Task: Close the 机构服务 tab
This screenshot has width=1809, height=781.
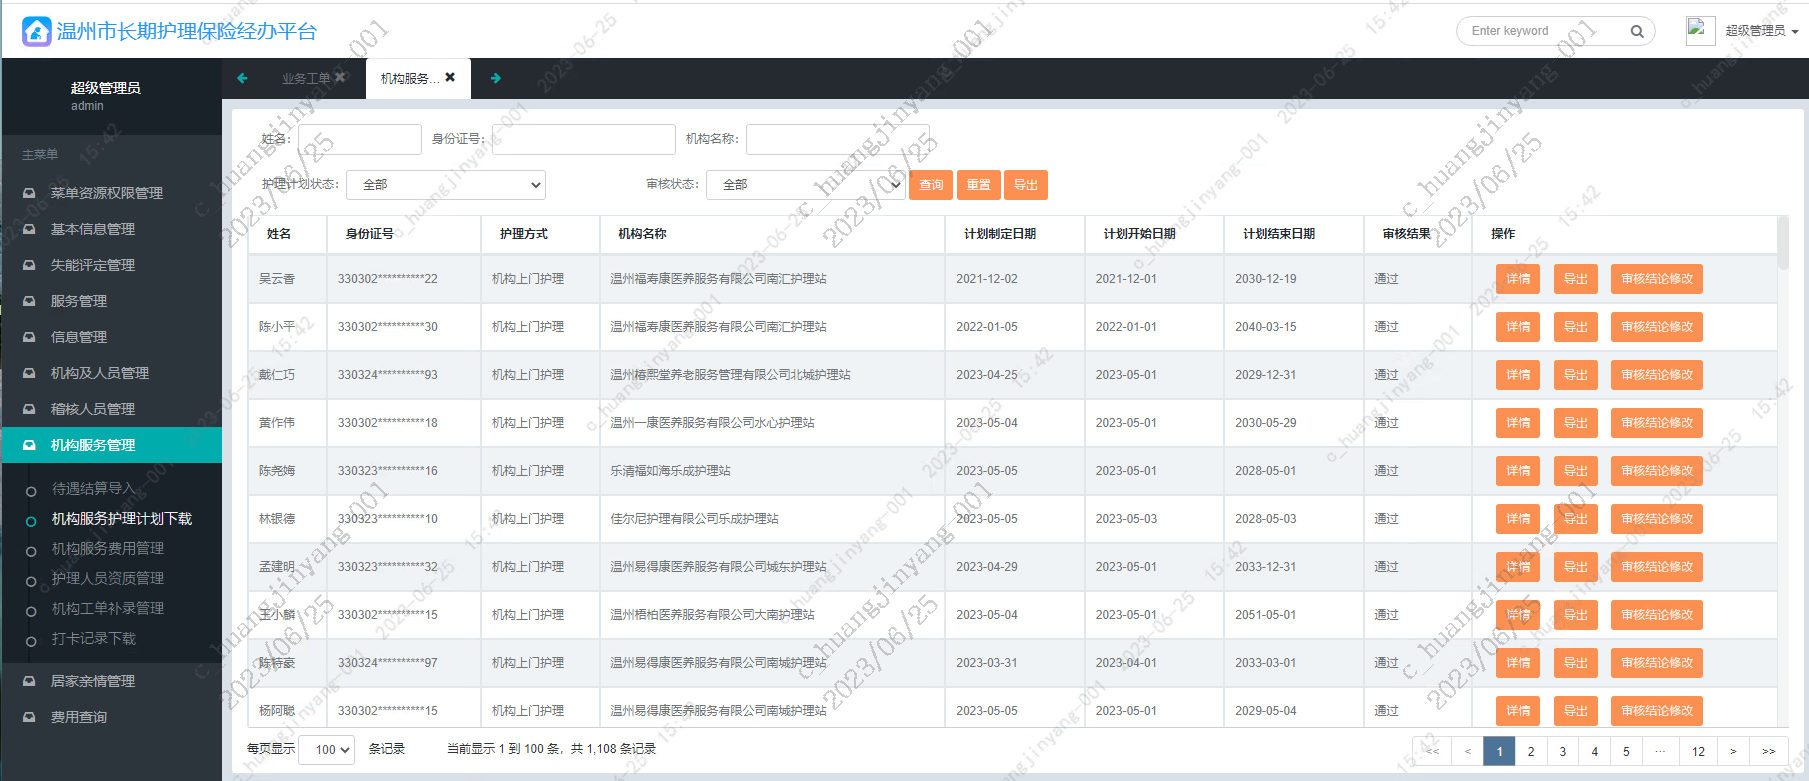Action: coord(450,77)
